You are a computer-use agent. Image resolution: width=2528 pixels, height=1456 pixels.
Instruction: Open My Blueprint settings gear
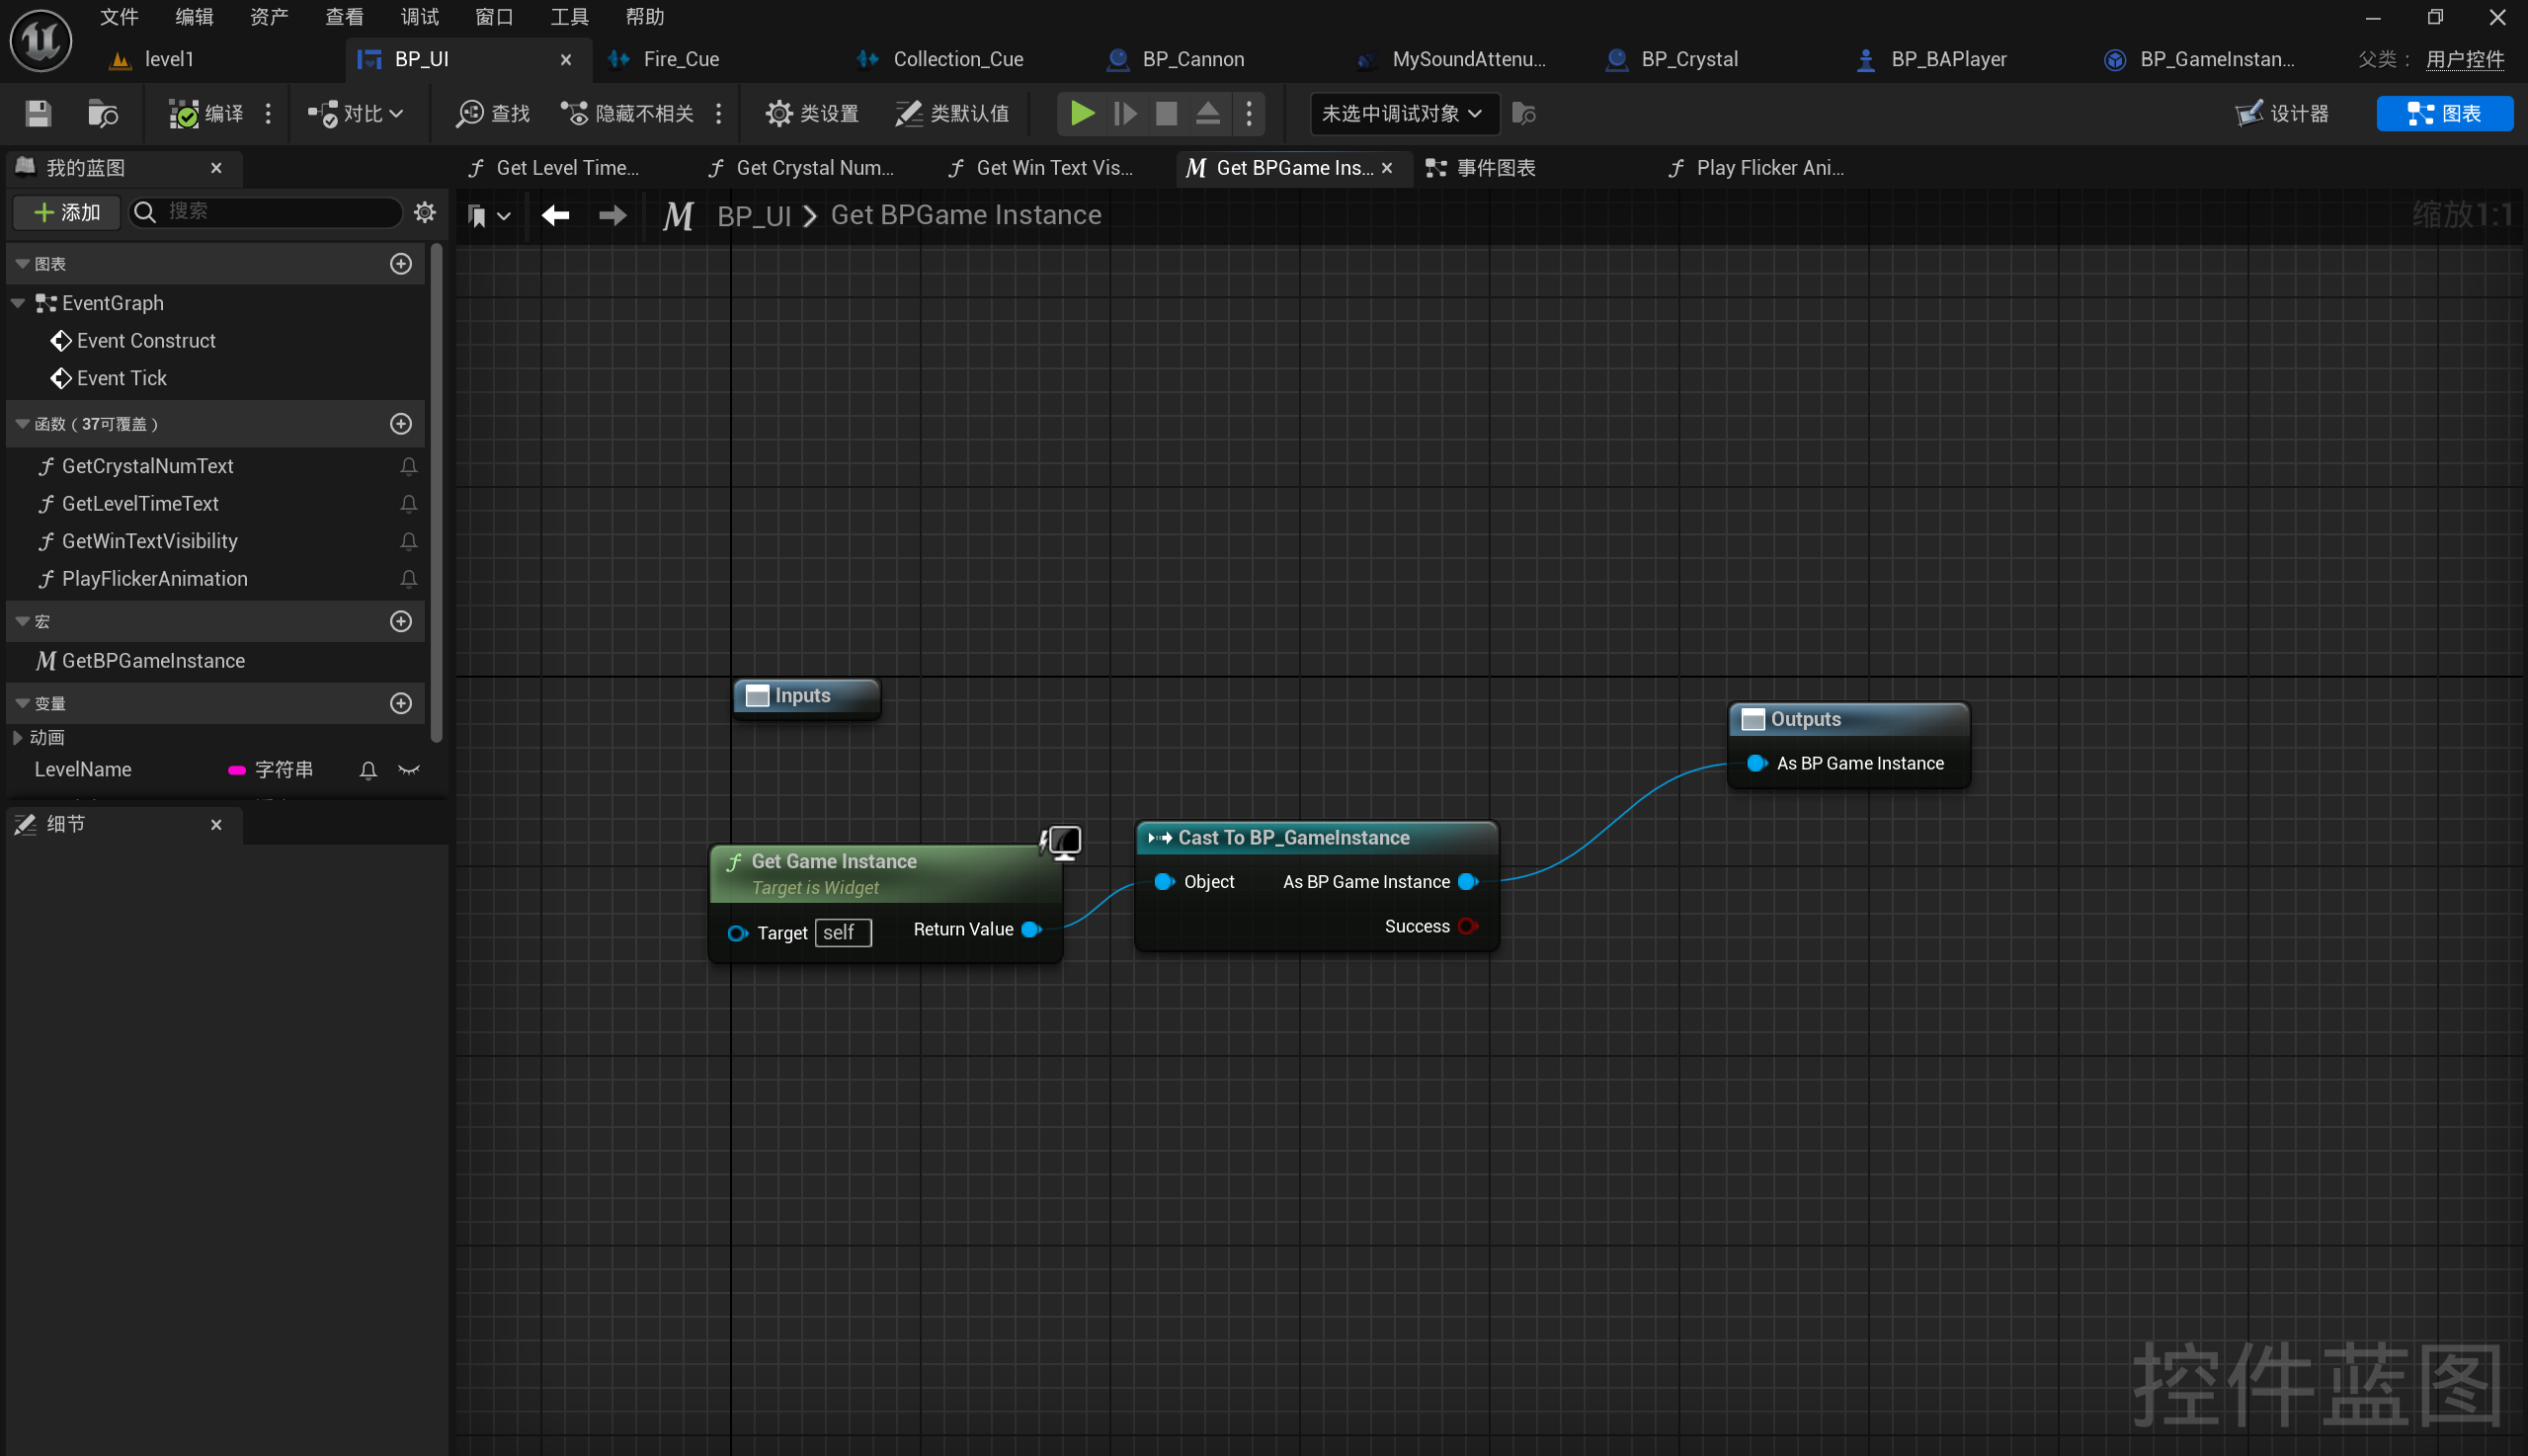424,212
